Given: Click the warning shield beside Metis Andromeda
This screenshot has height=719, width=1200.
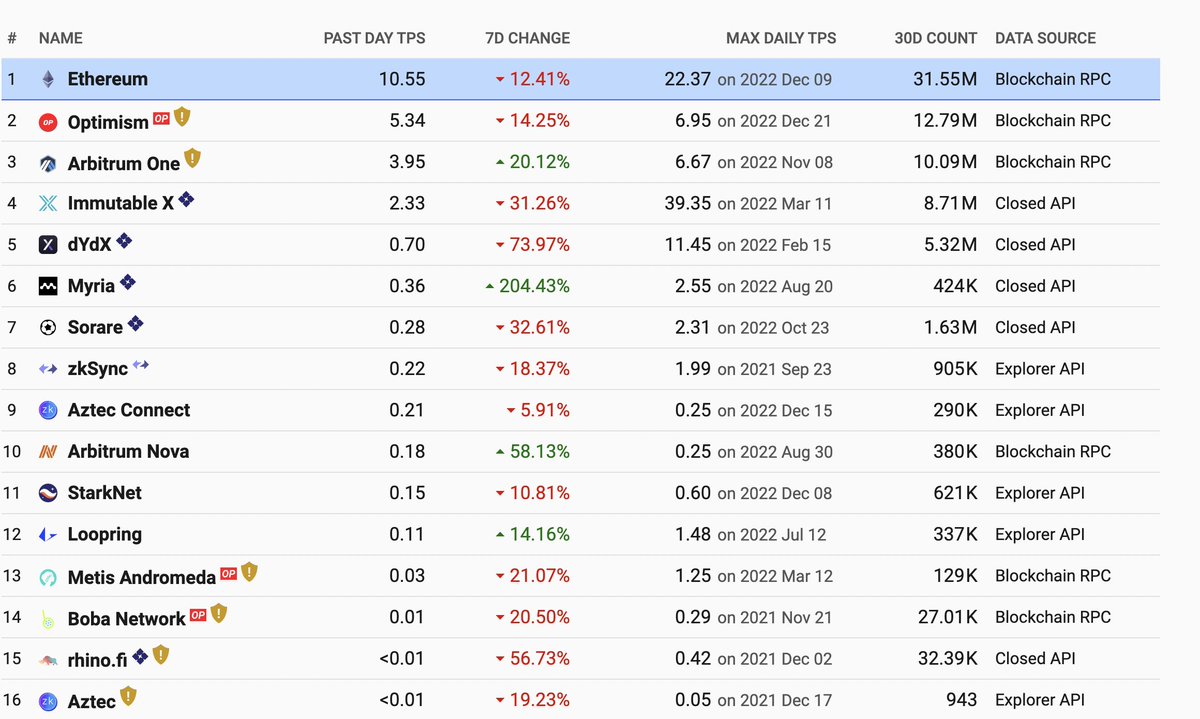Looking at the screenshot, I should [x=250, y=572].
